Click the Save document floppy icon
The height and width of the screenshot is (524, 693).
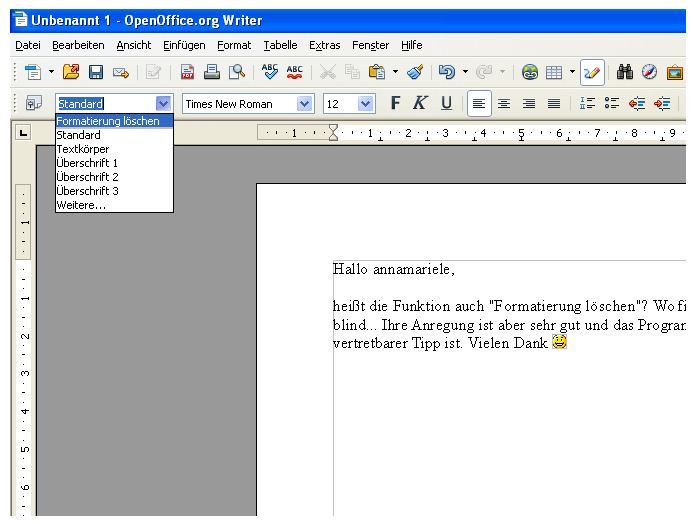point(96,72)
